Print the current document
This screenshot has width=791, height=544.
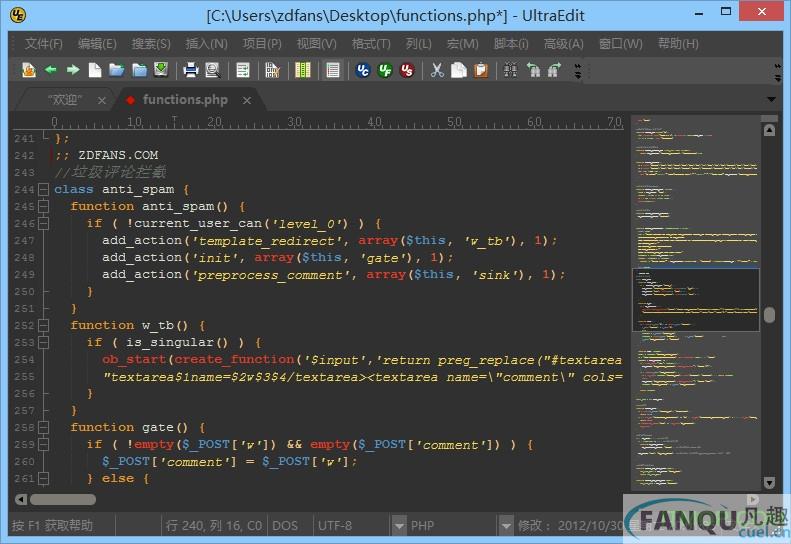(191, 70)
